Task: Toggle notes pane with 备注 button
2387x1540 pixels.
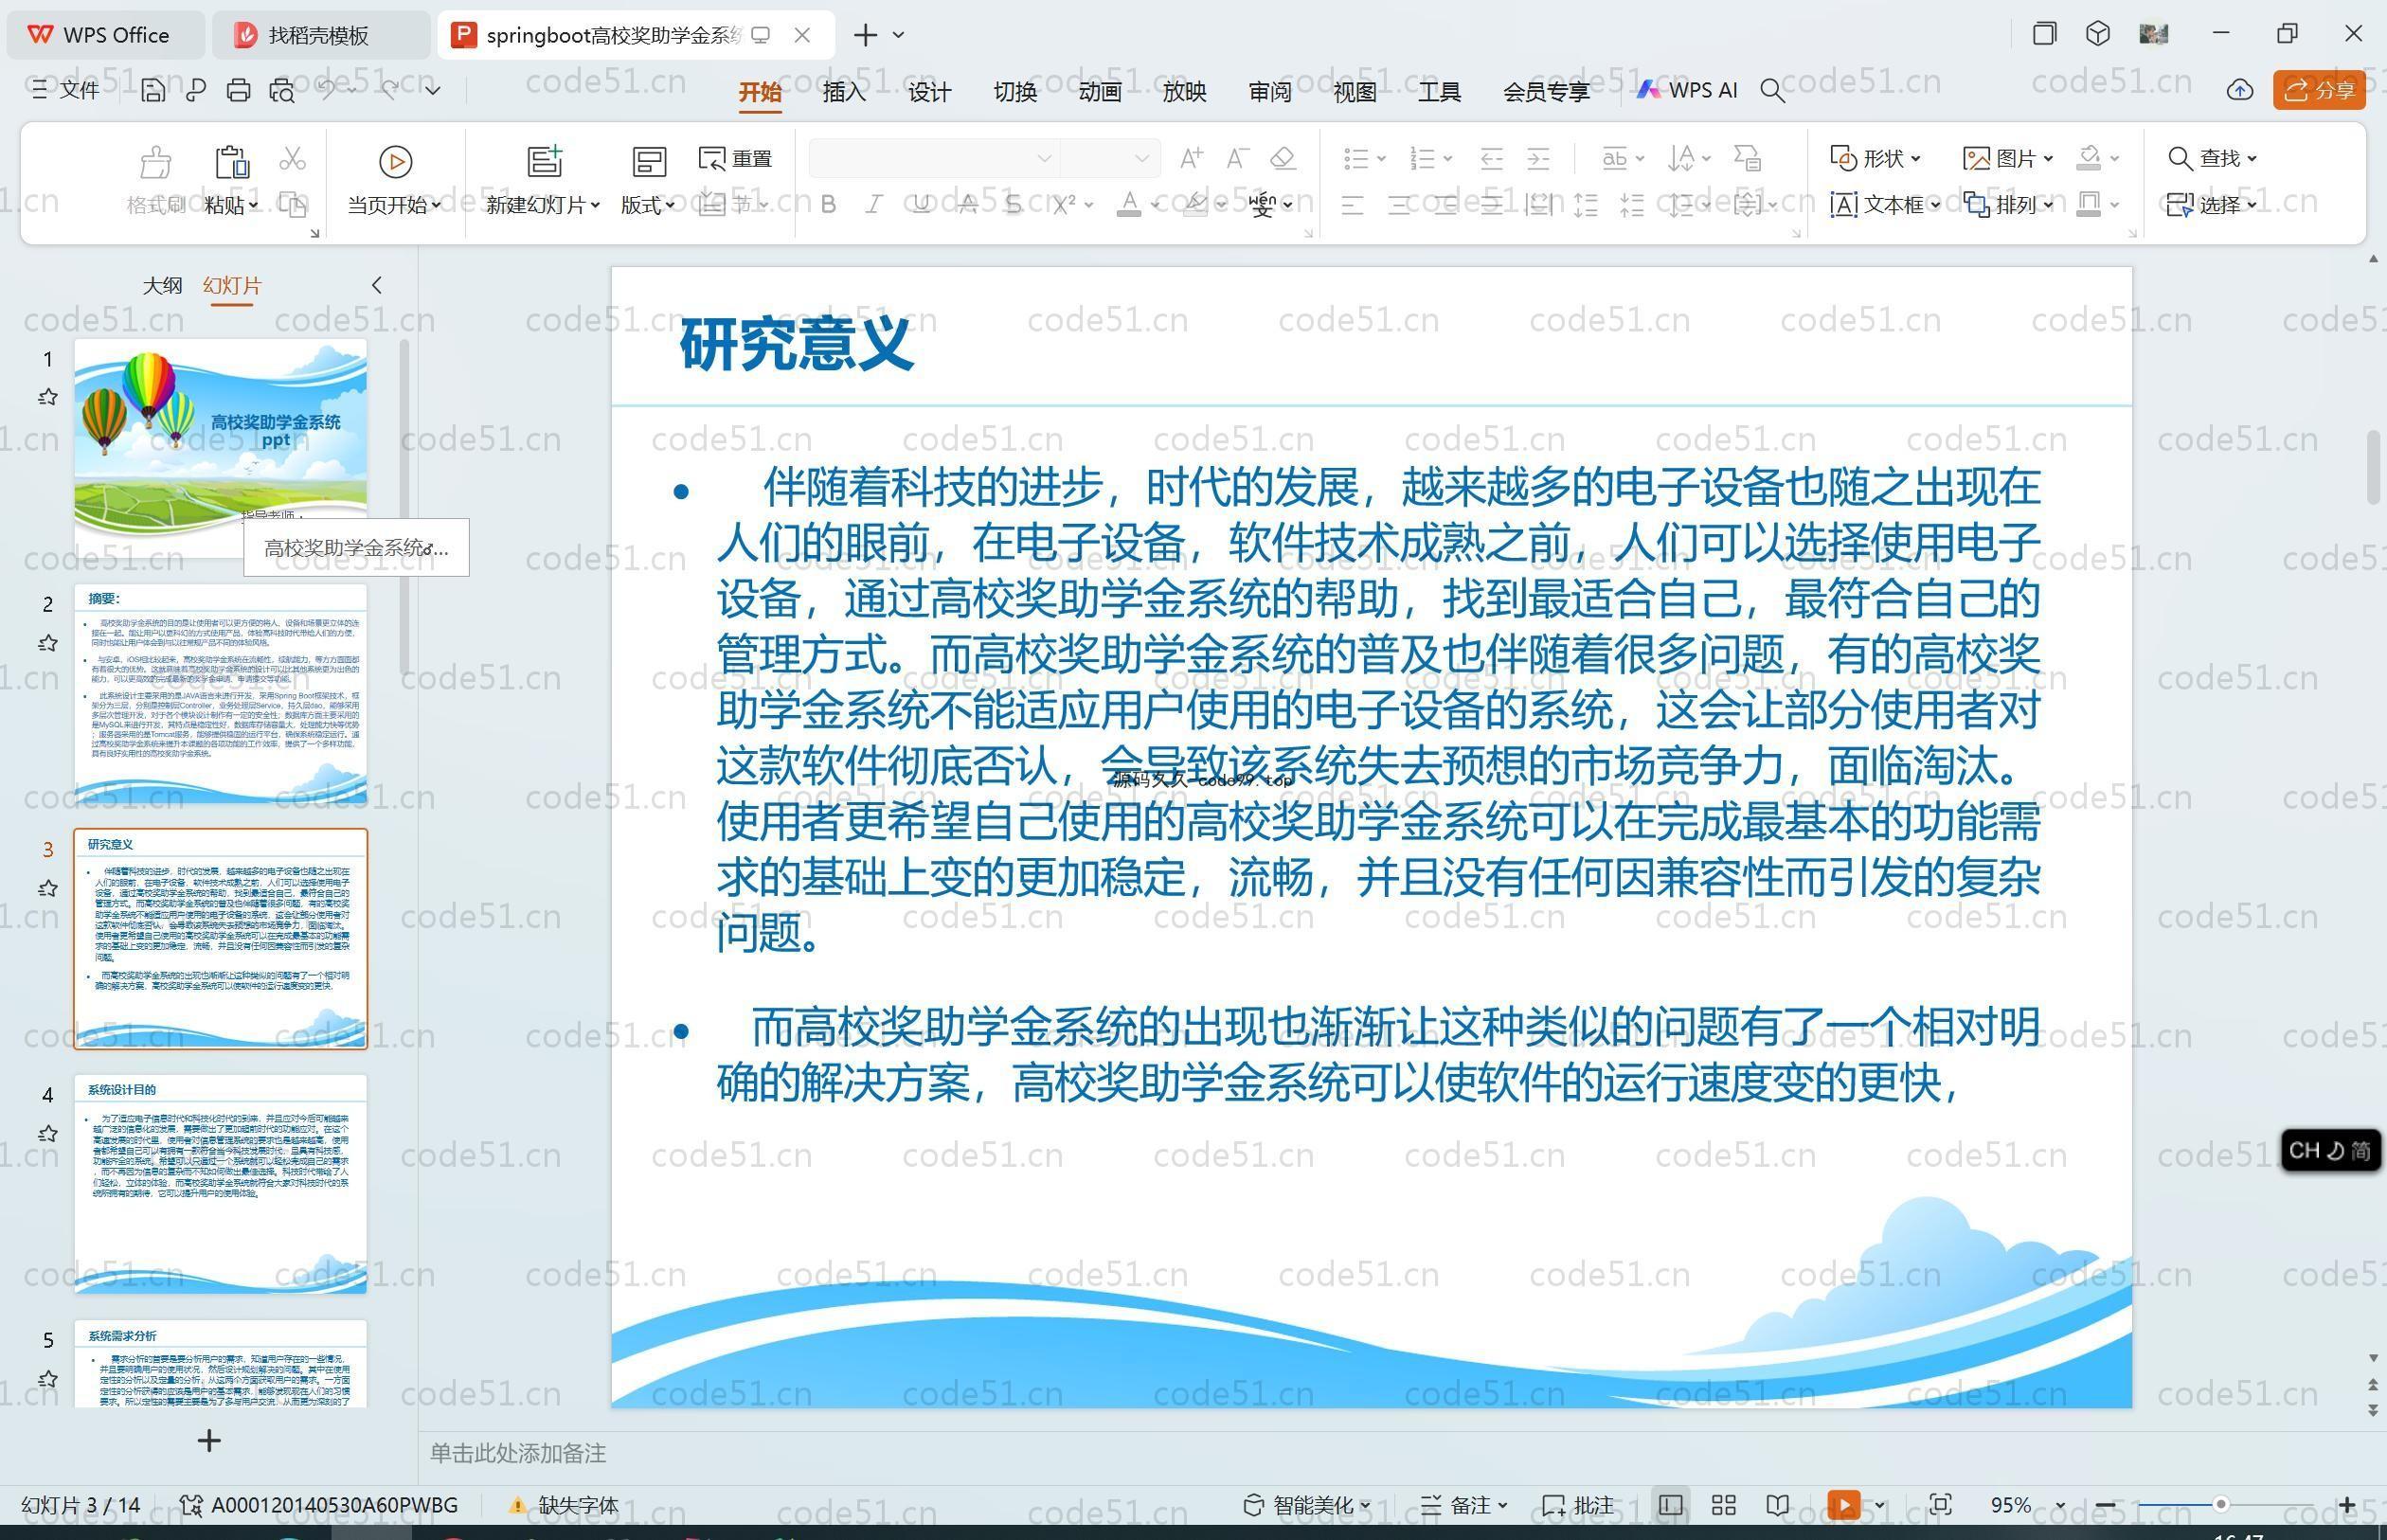Action: coord(1463,1505)
